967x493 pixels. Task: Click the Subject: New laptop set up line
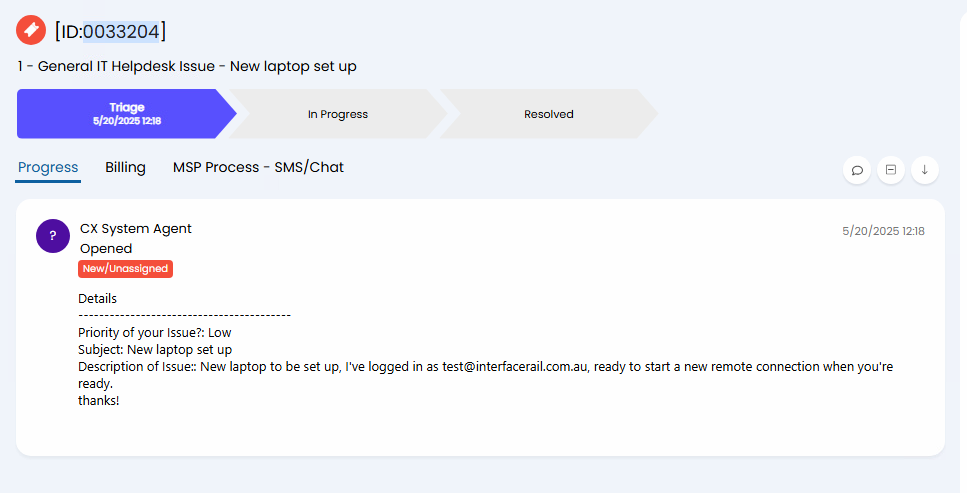coord(155,349)
